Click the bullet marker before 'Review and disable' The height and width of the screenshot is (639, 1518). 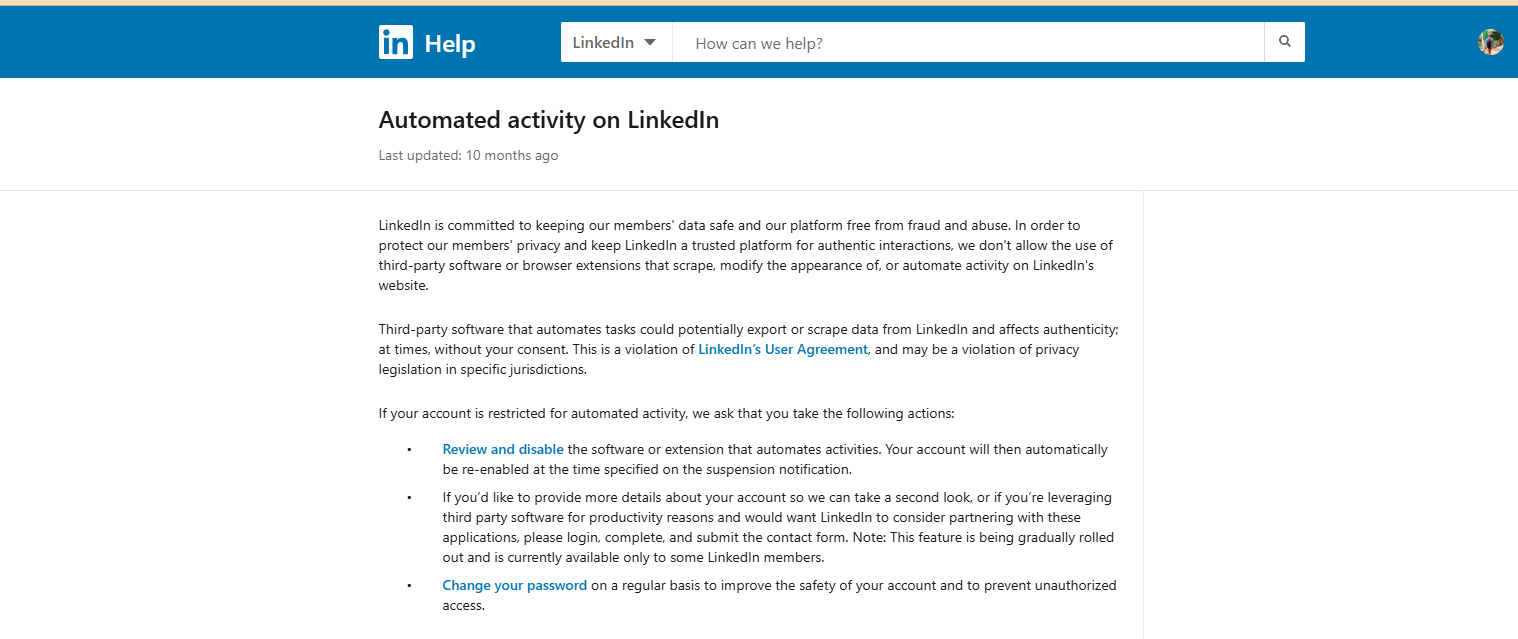409,450
